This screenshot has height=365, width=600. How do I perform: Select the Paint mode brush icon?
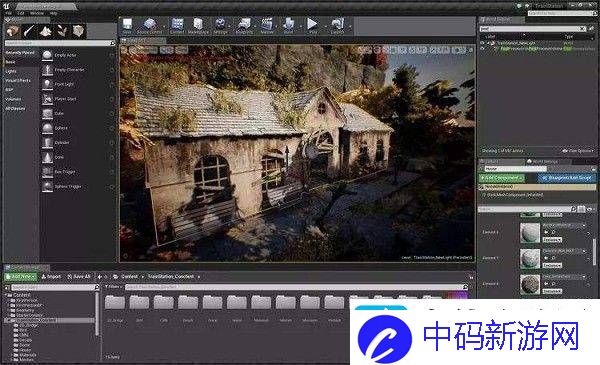point(29,31)
